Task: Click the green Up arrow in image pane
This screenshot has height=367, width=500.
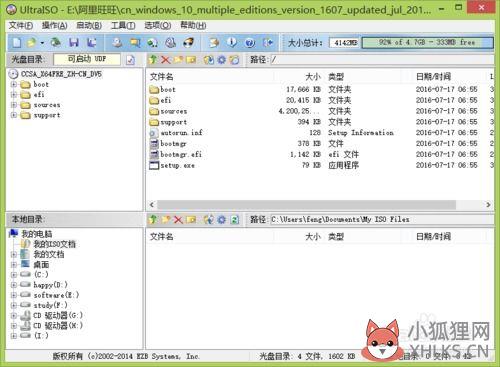Action: (x=153, y=60)
